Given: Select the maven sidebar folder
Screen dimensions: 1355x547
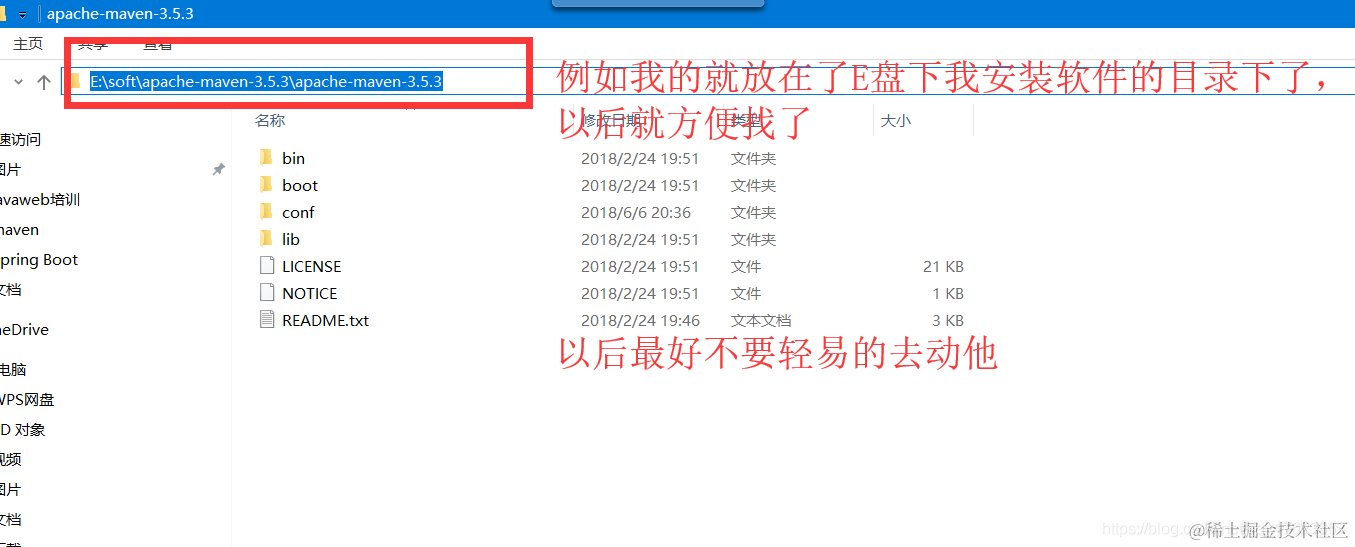Looking at the screenshot, I should (x=19, y=230).
